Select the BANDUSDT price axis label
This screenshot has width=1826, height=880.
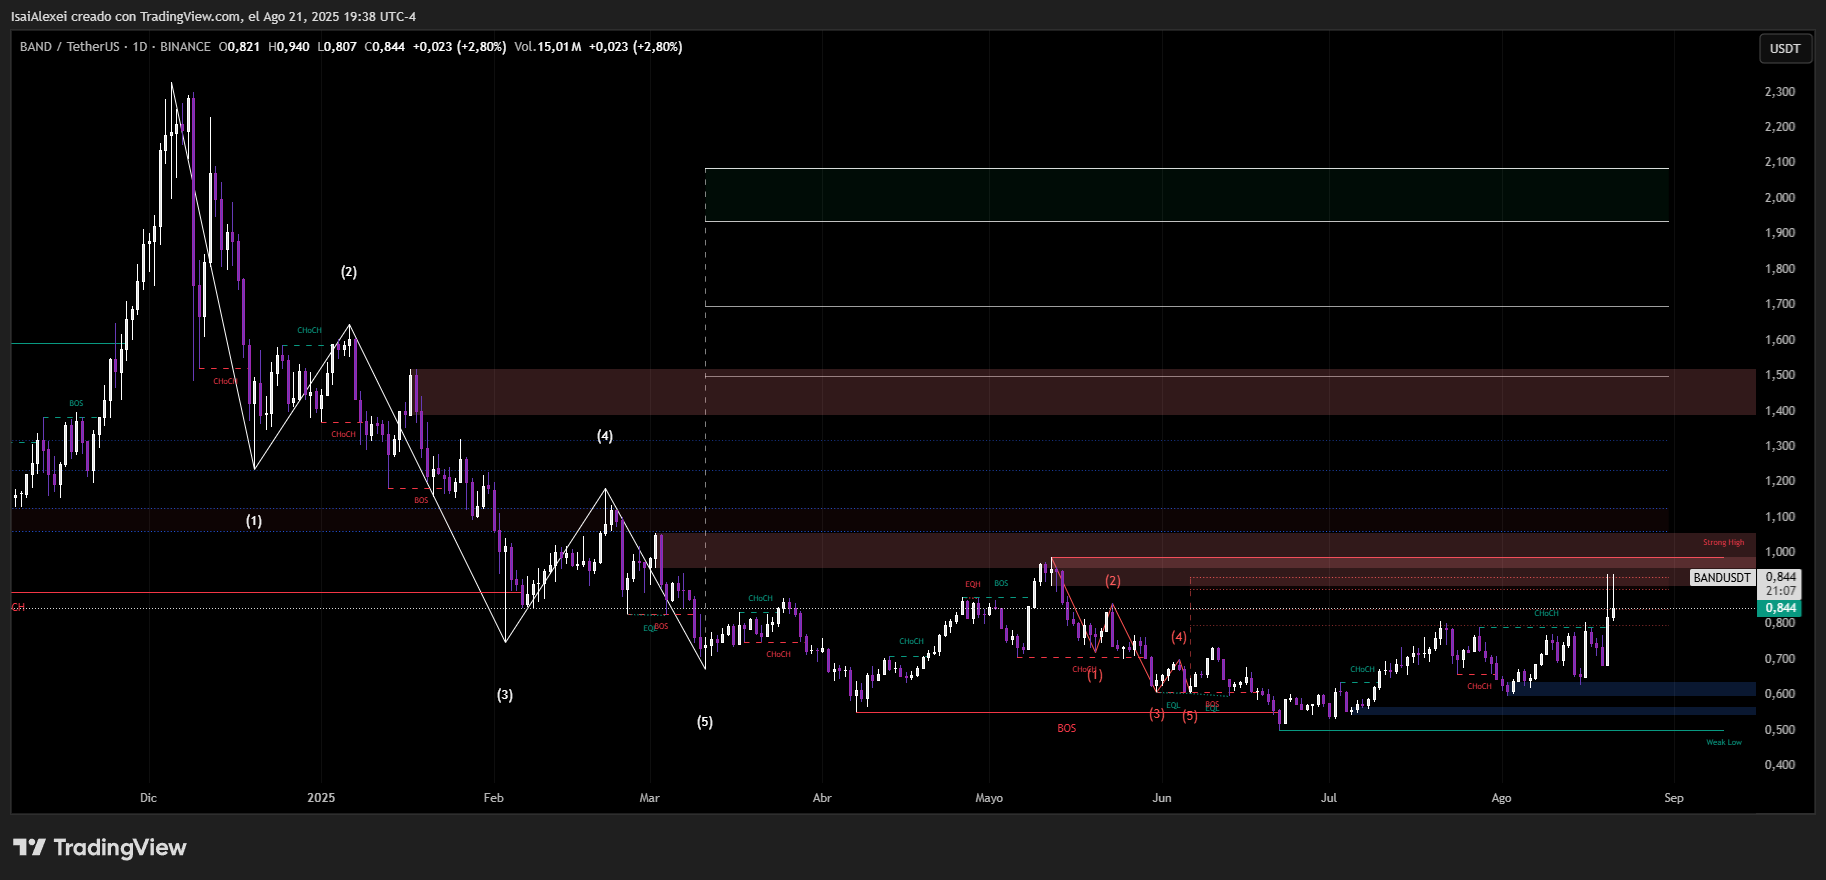point(1721,578)
